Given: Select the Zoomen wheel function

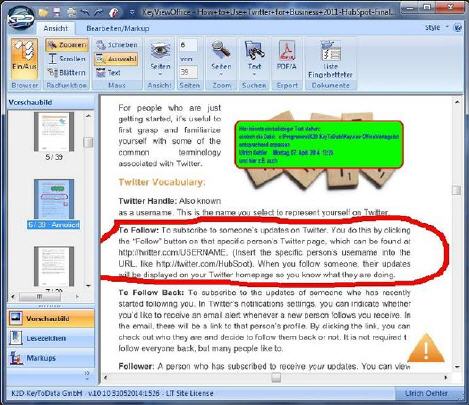Looking at the screenshot, I should click(67, 45).
